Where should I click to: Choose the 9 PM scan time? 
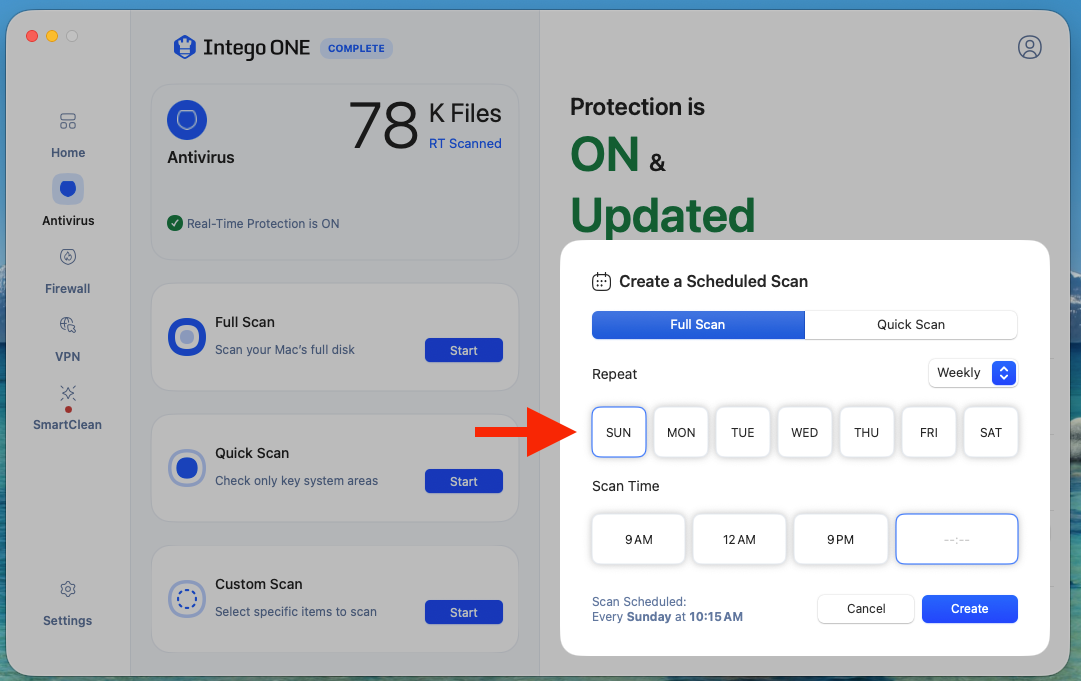[840, 539]
